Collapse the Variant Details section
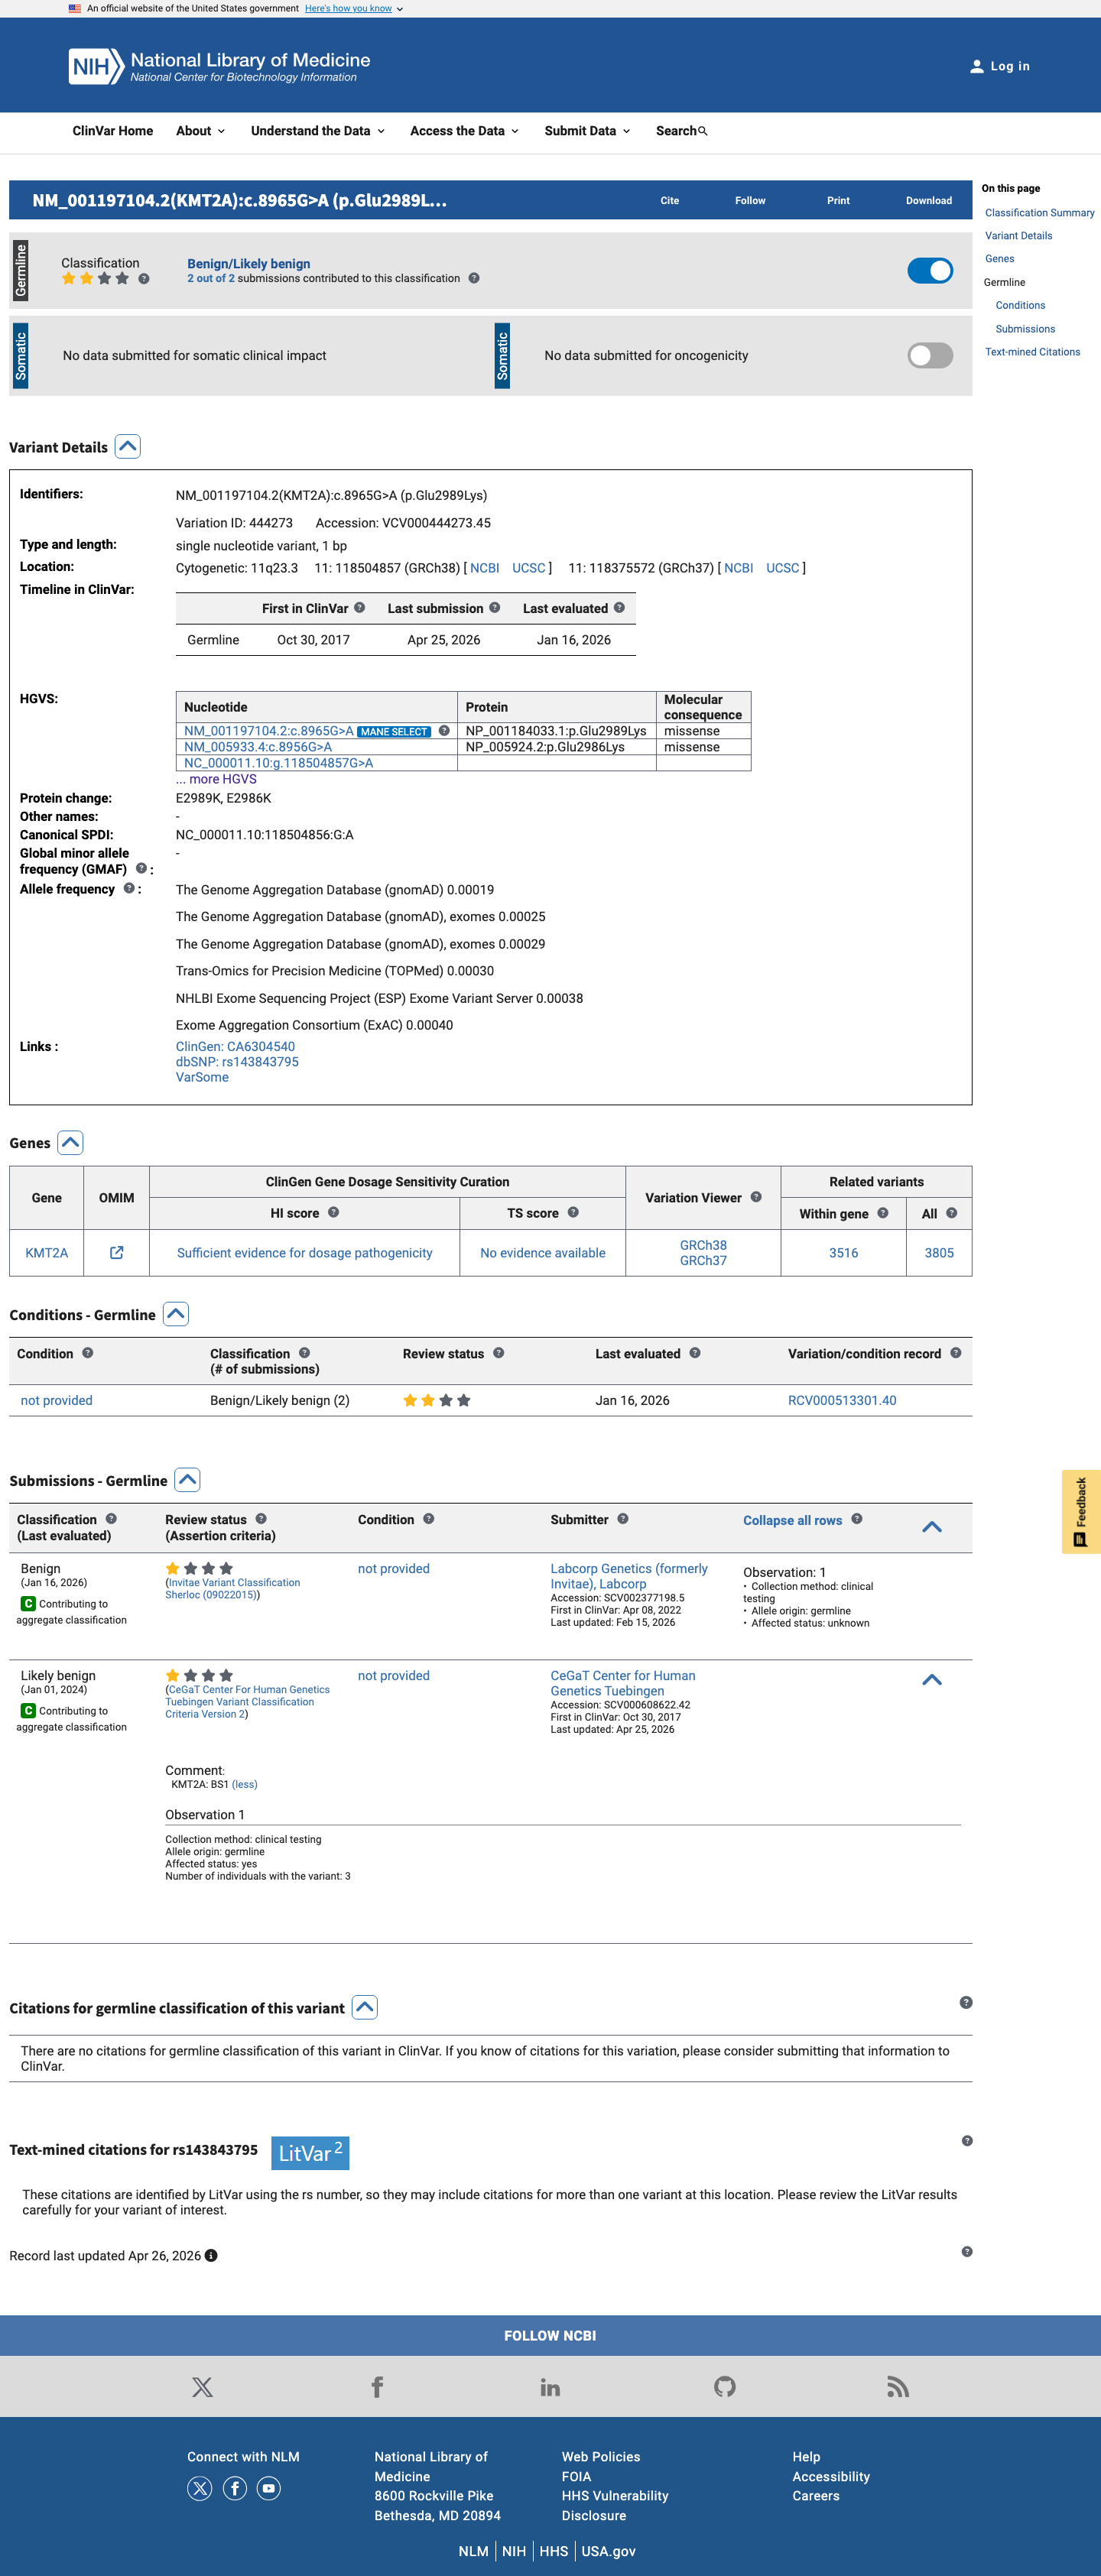This screenshot has width=1101, height=2576. point(128,446)
